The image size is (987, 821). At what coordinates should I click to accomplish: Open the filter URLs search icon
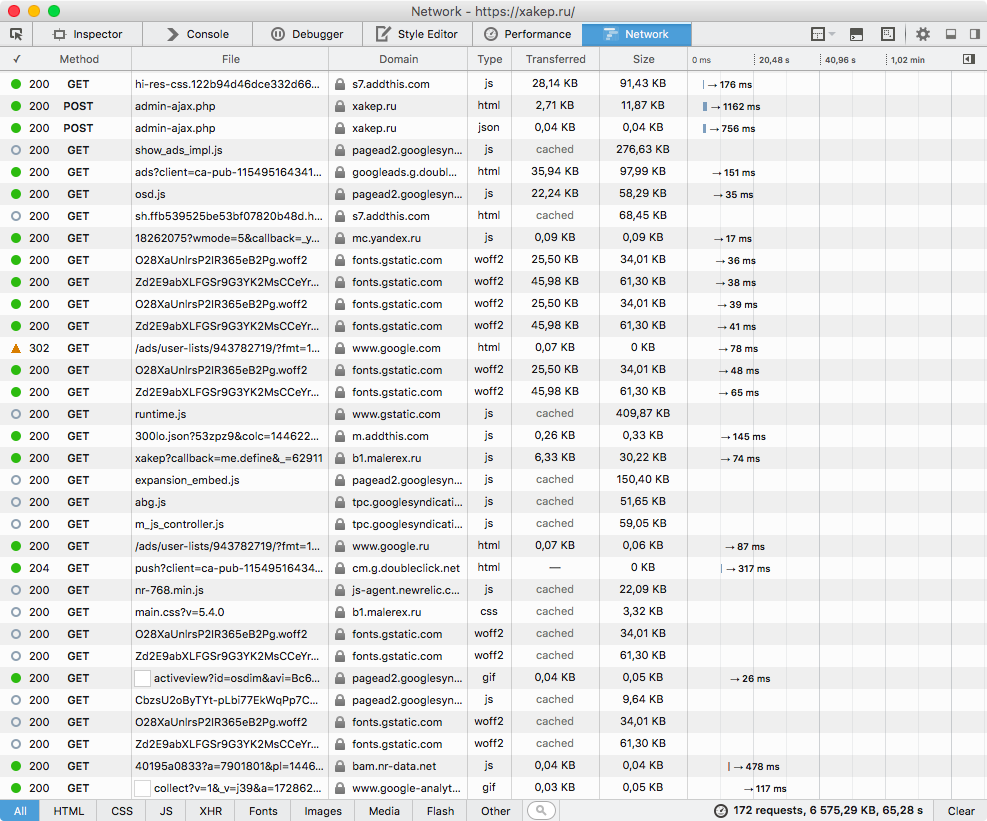pyautogui.click(x=541, y=810)
